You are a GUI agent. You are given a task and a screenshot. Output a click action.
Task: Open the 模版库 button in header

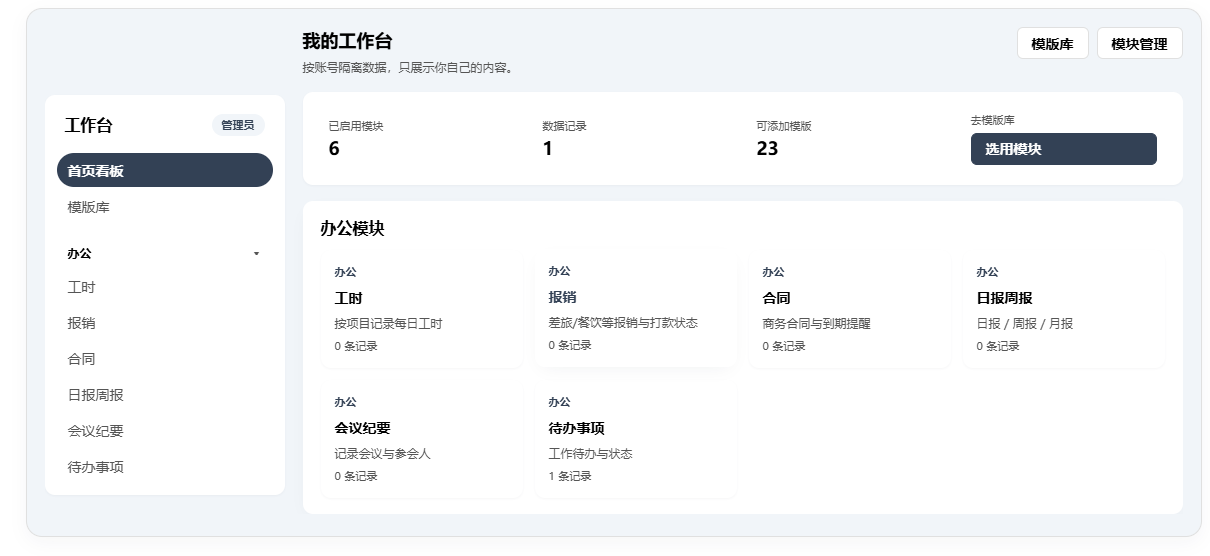(1052, 44)
